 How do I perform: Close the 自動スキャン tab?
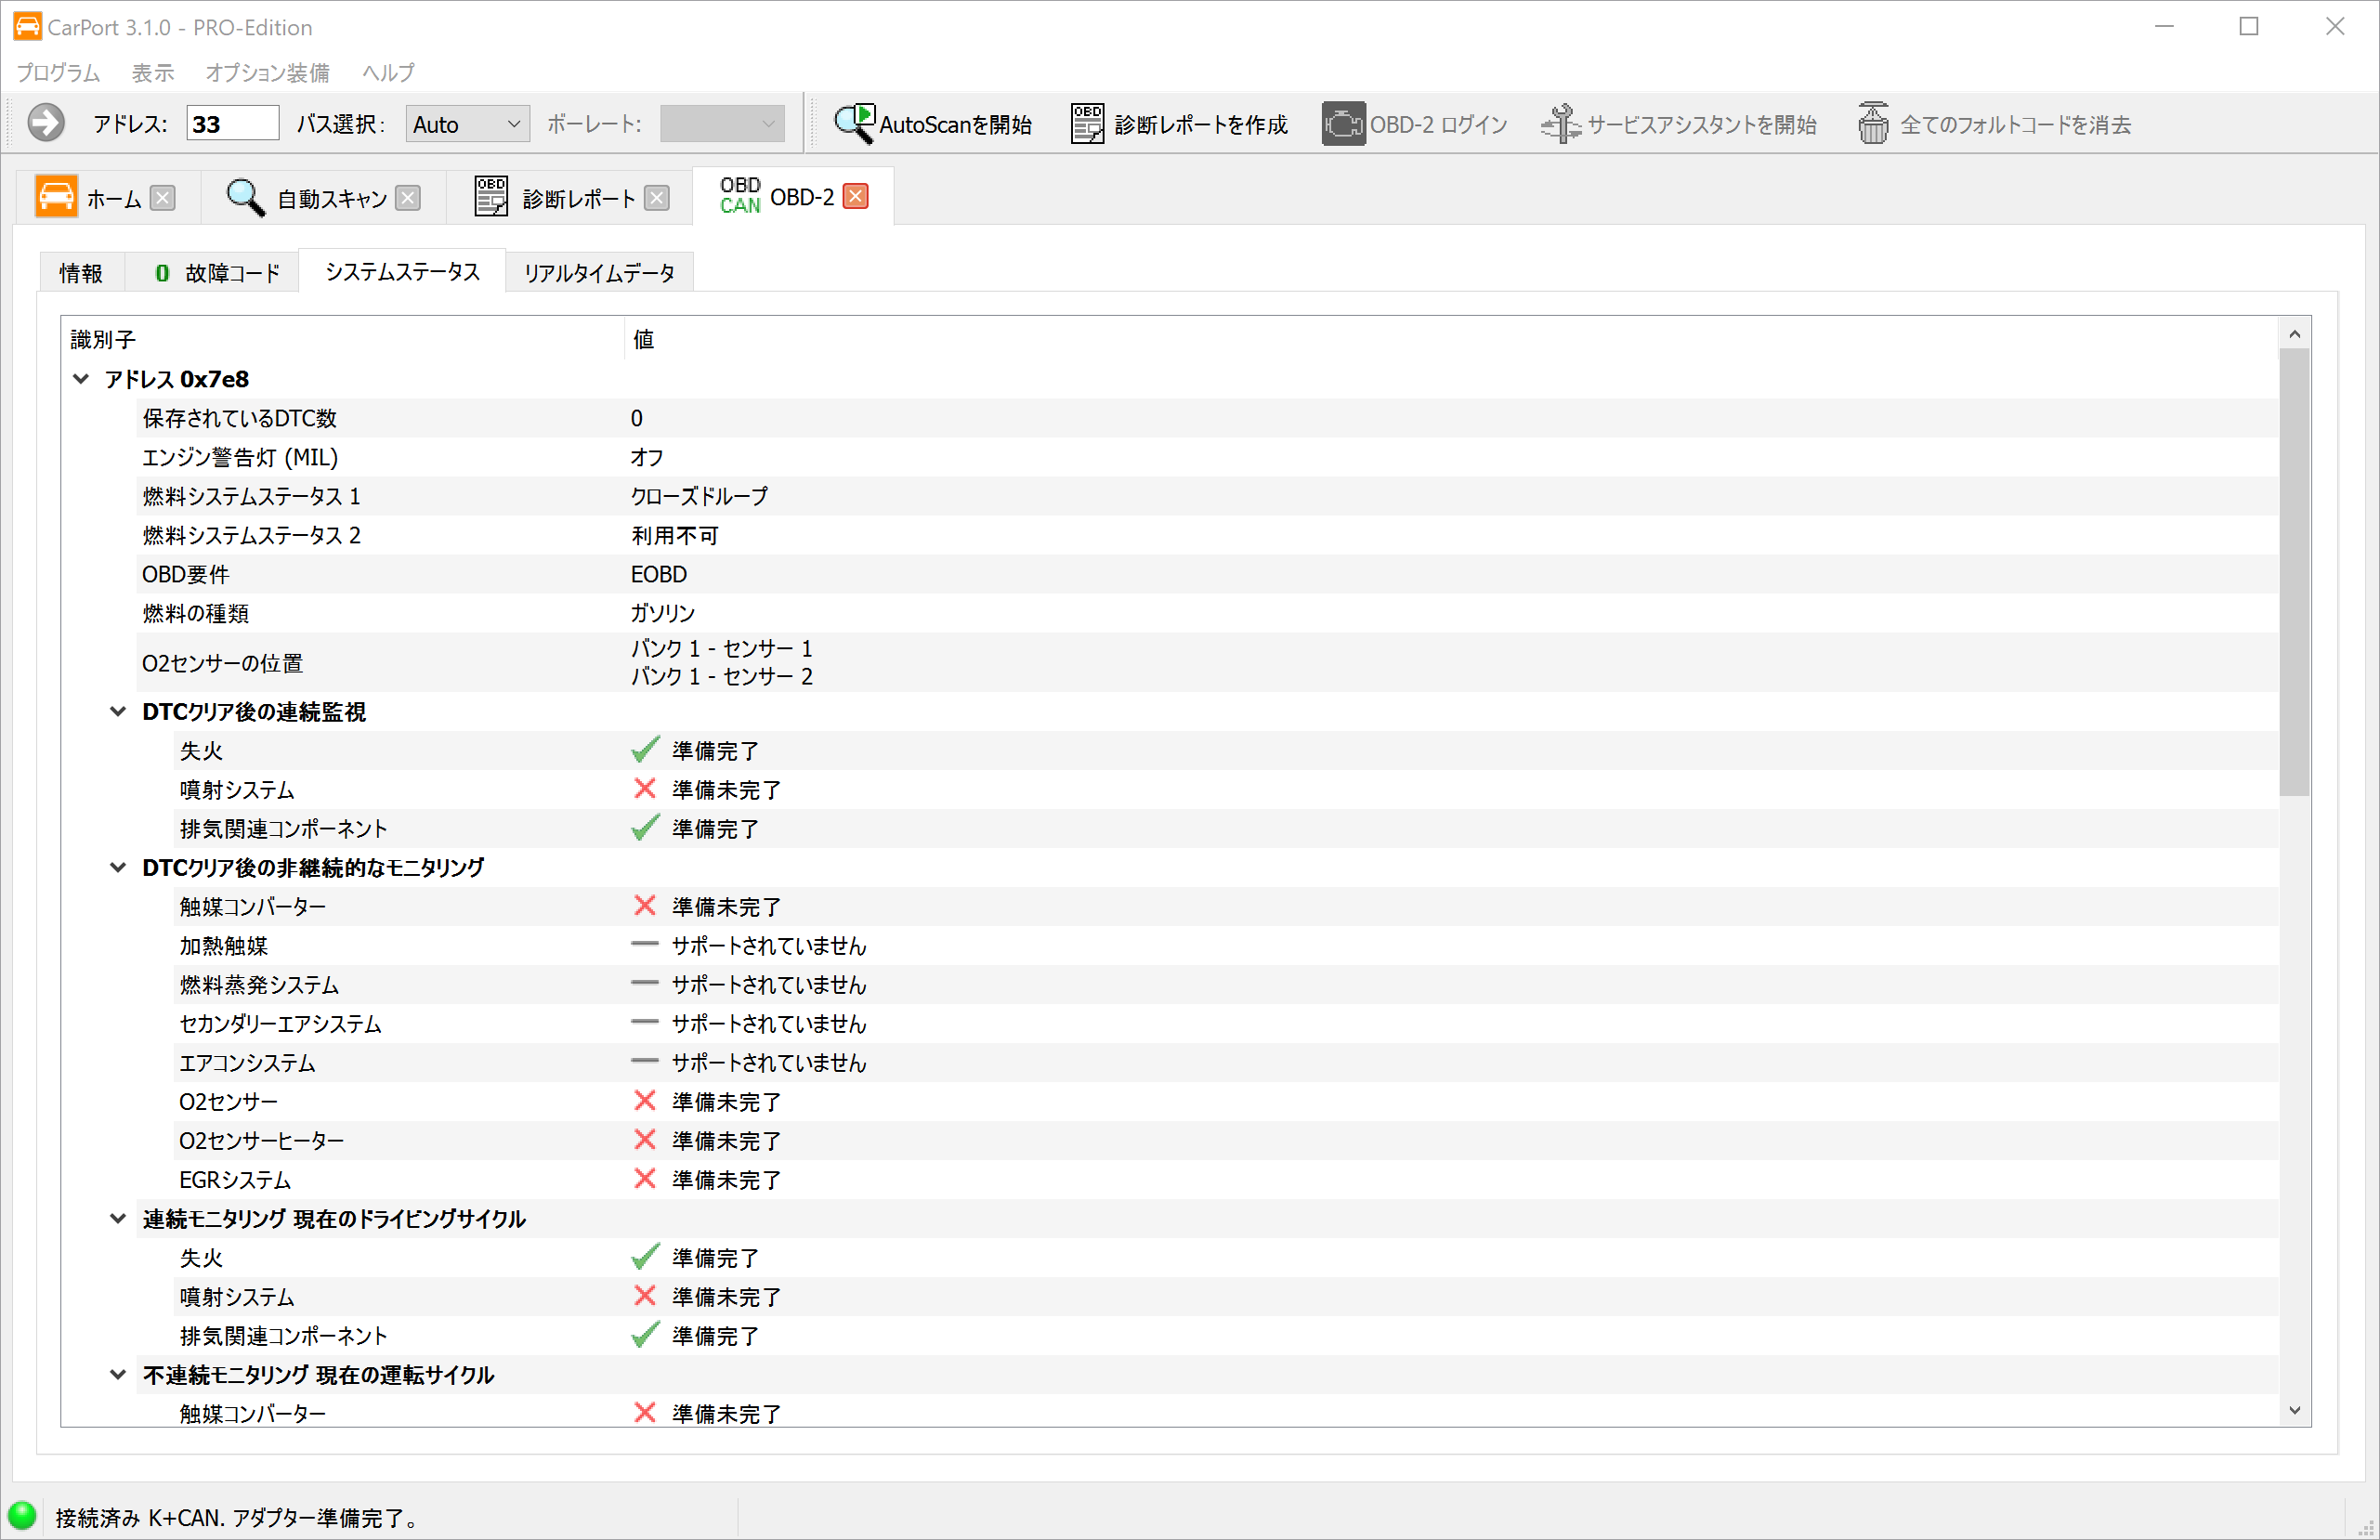coord(408,198)
